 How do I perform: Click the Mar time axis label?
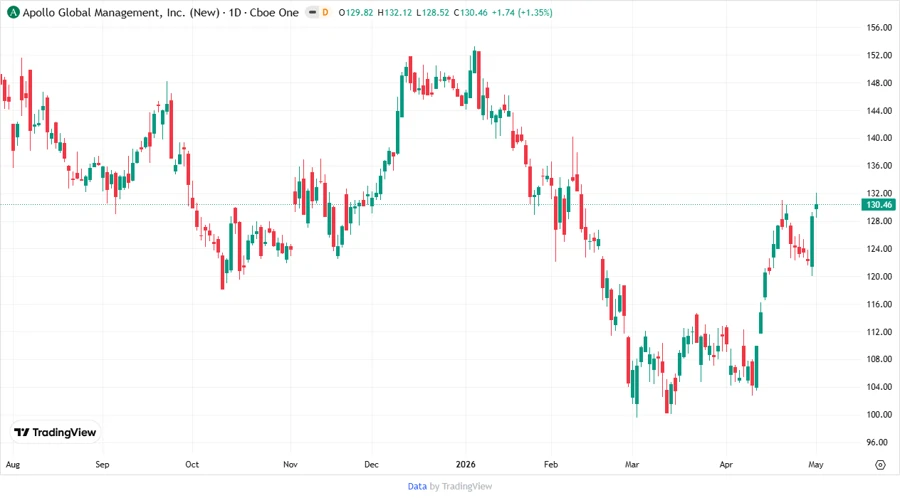[x=632, y=465]
